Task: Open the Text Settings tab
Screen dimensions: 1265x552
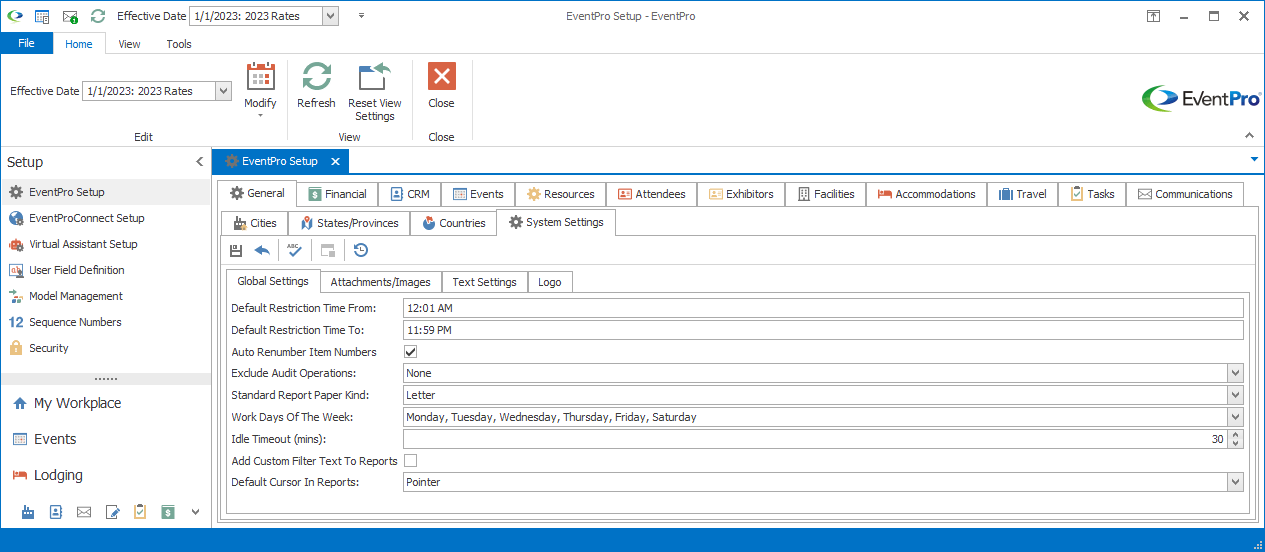Action: click(484, 282)
